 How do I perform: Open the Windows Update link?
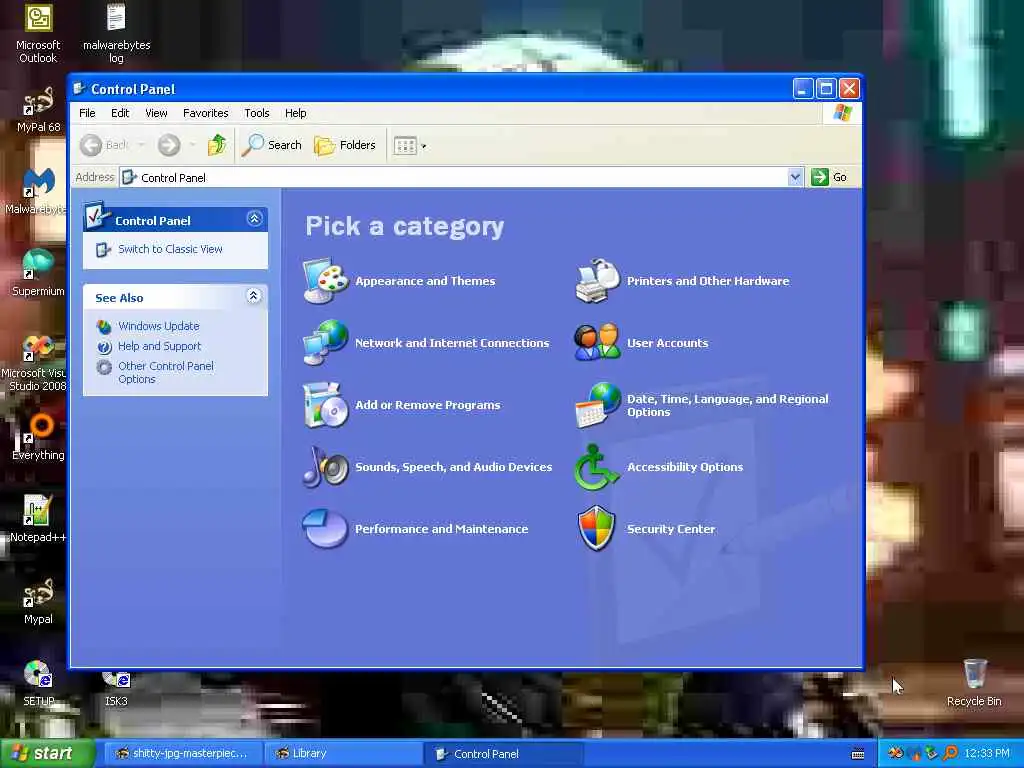point(159,326)
